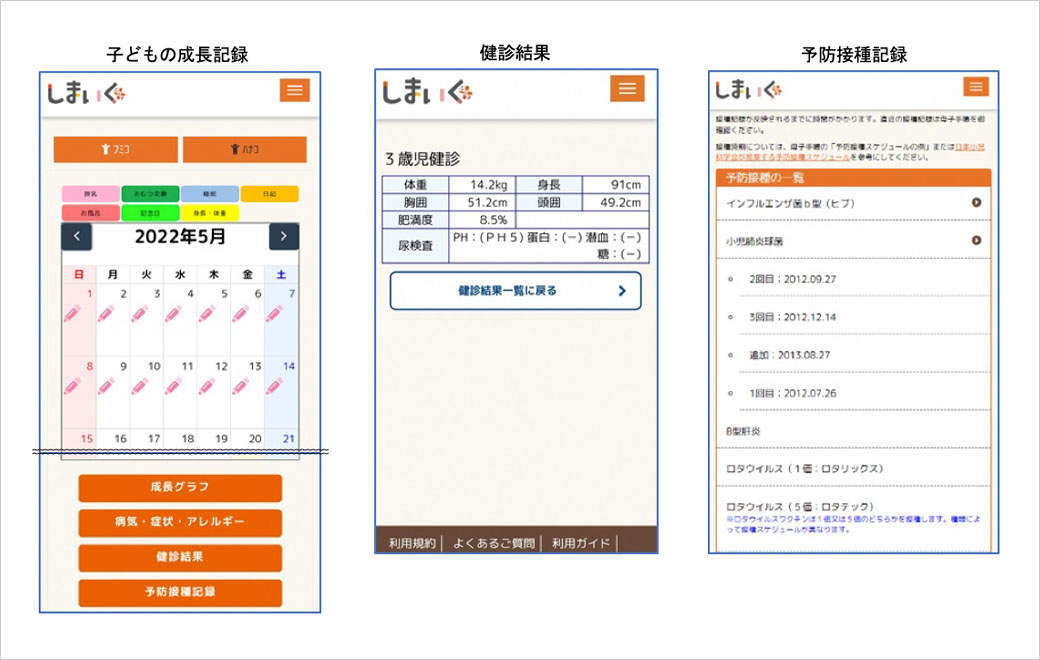Click 追加：2013.08.27 vaccination entry
The width and height of the screenshot is (1040, 660).
(x=789, y=355)
